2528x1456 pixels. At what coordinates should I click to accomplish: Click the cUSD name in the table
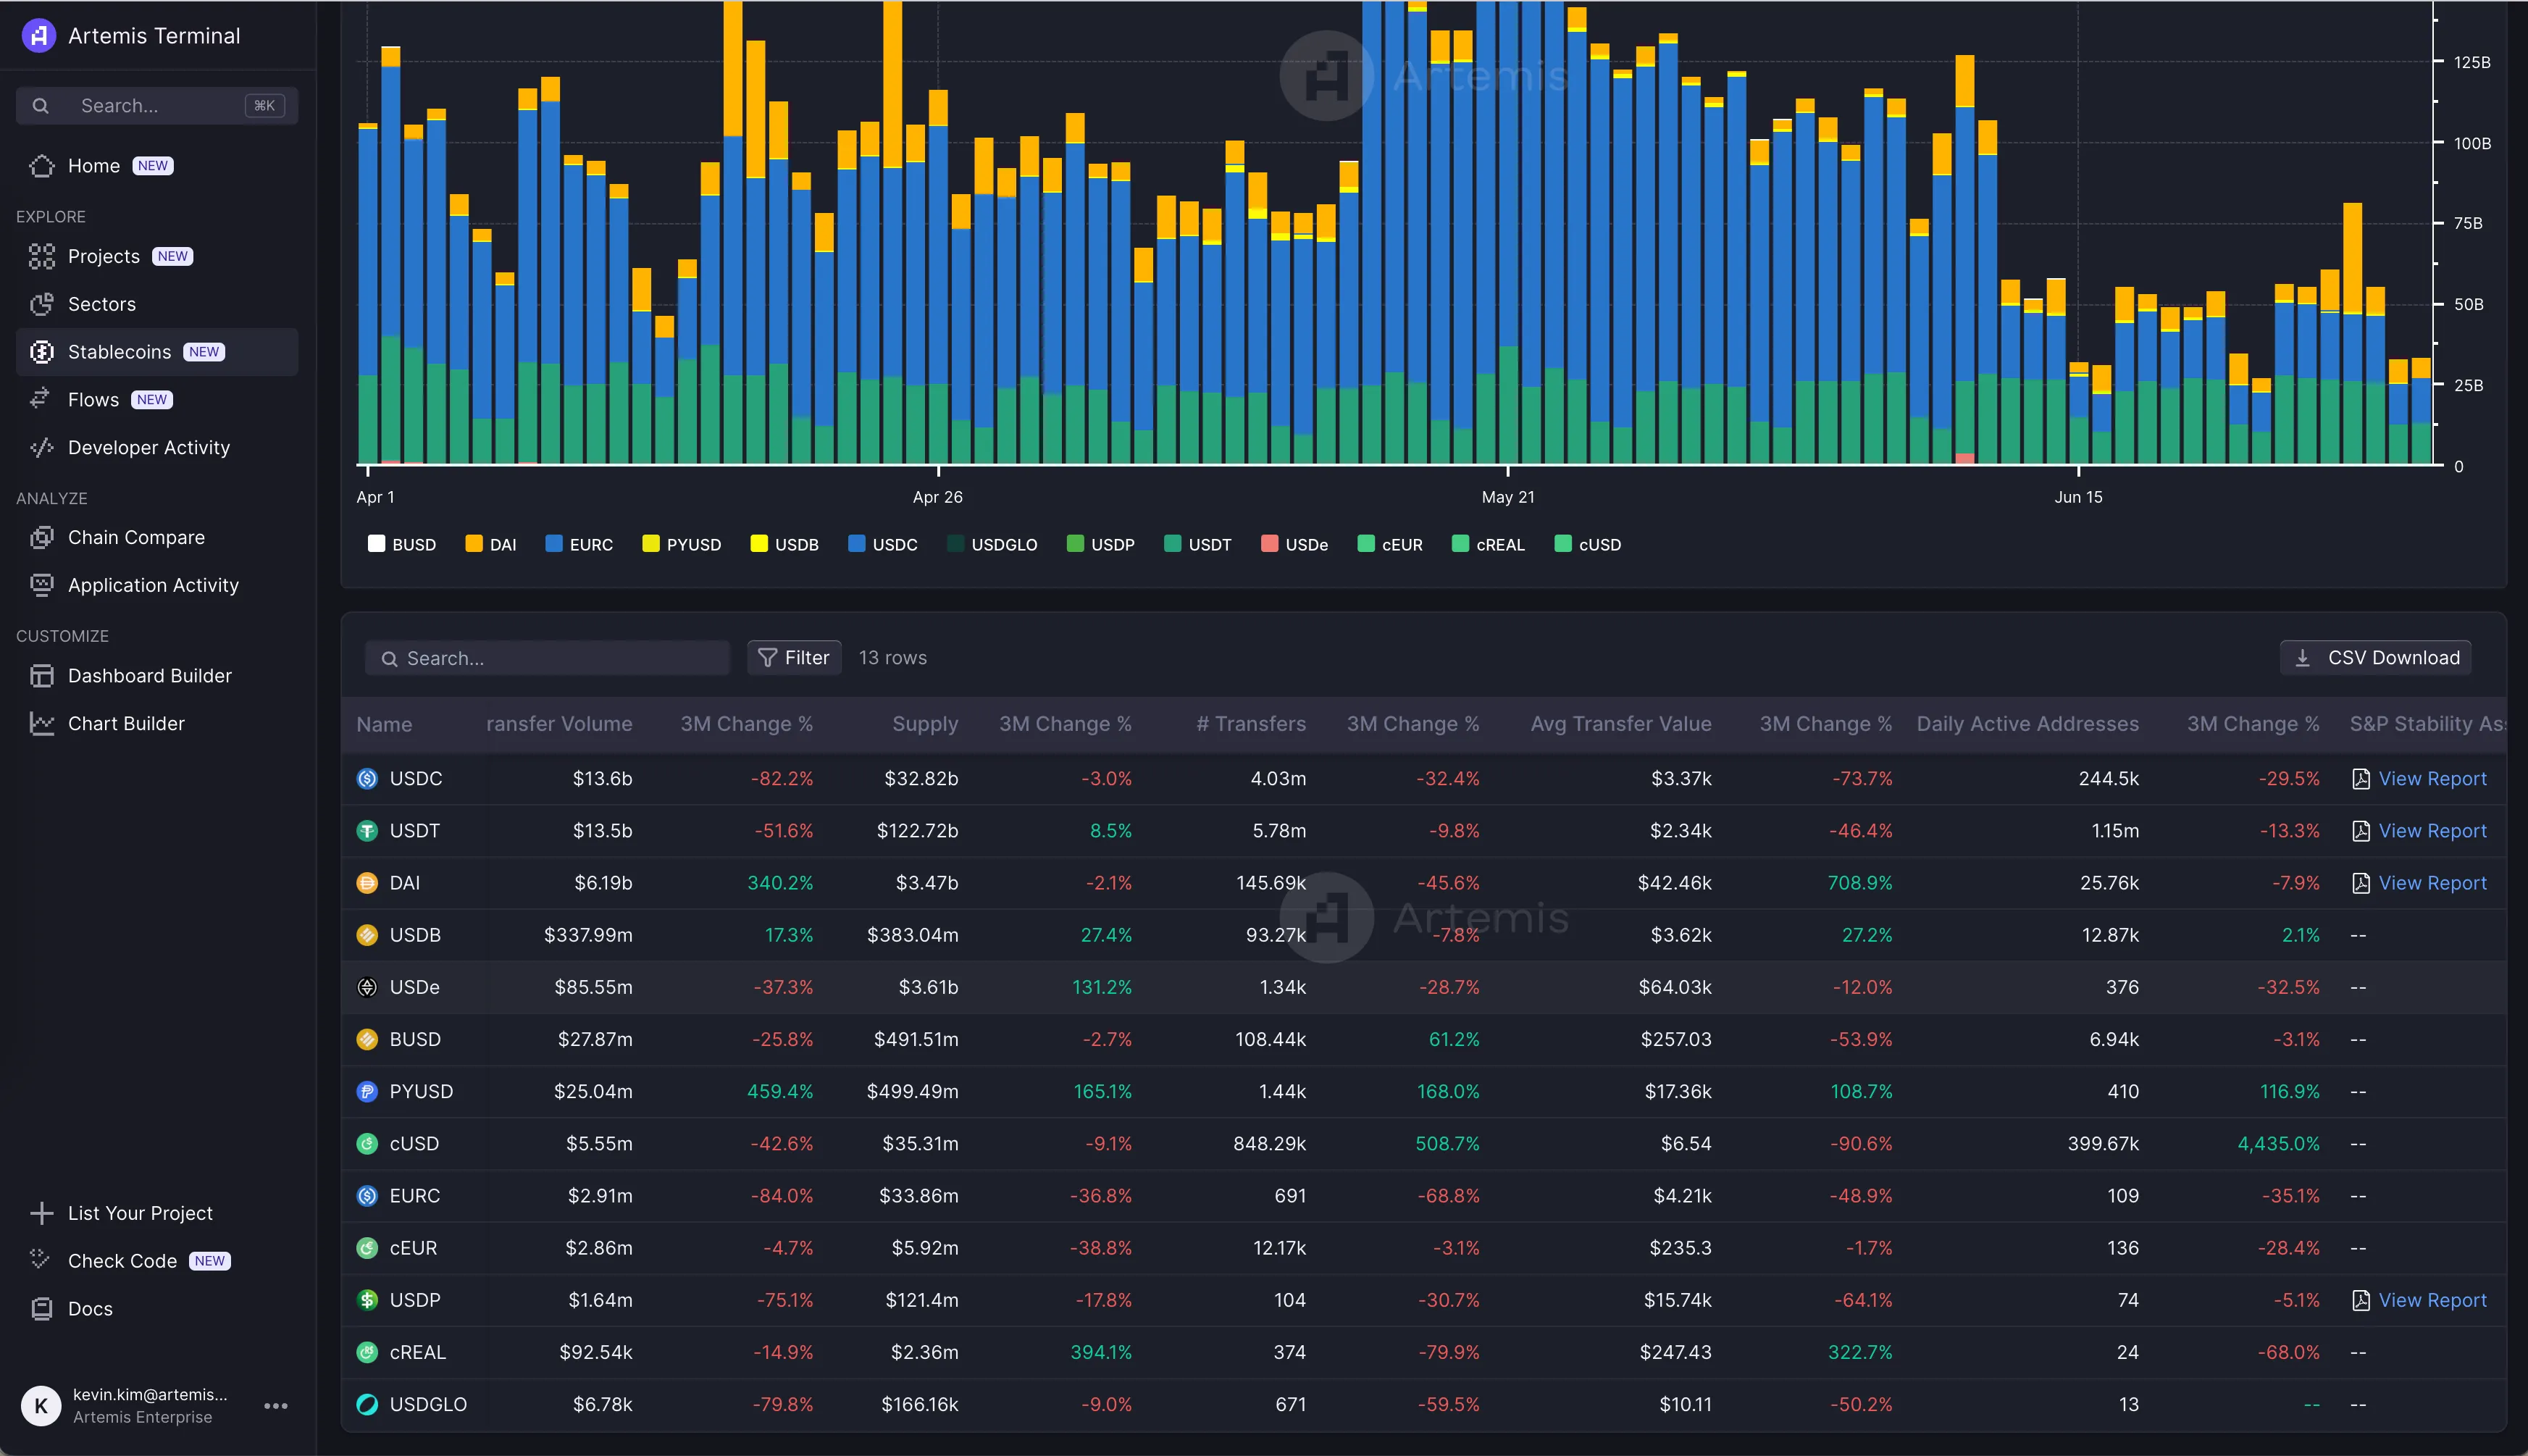pyautogui.click(x=414, y=1144)
